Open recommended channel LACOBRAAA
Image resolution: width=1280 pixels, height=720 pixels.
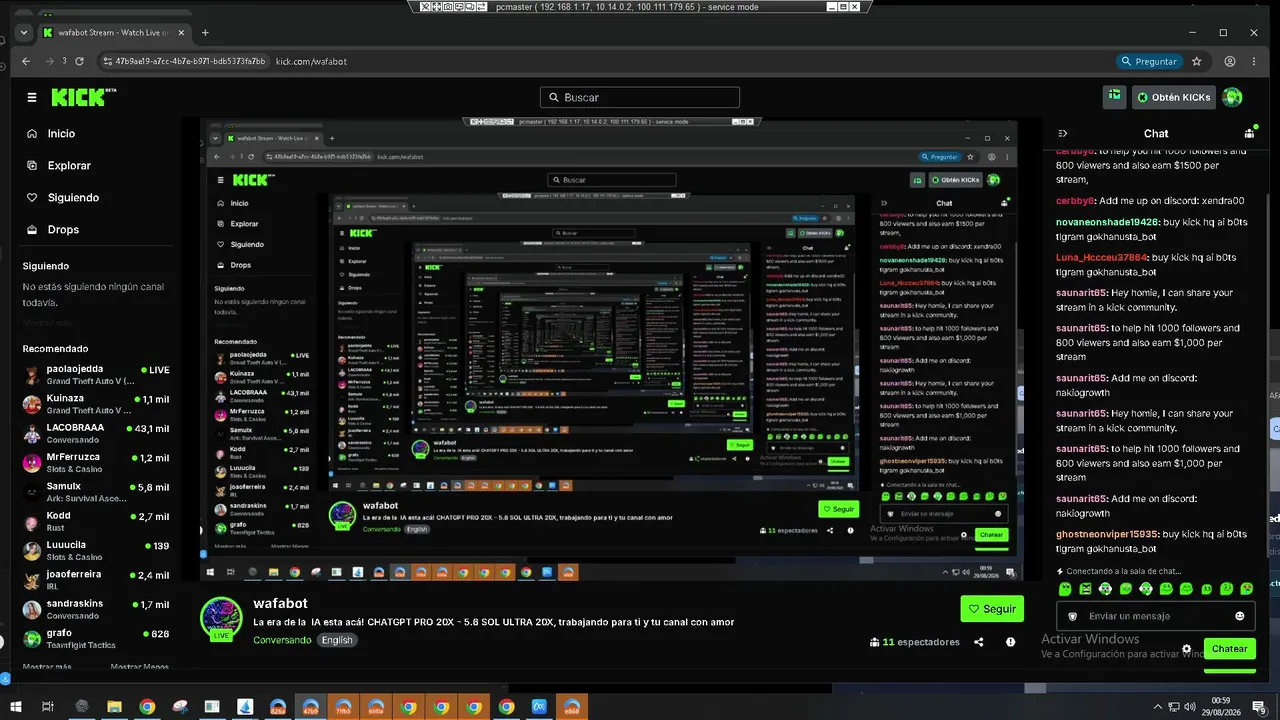click(96, 433)
